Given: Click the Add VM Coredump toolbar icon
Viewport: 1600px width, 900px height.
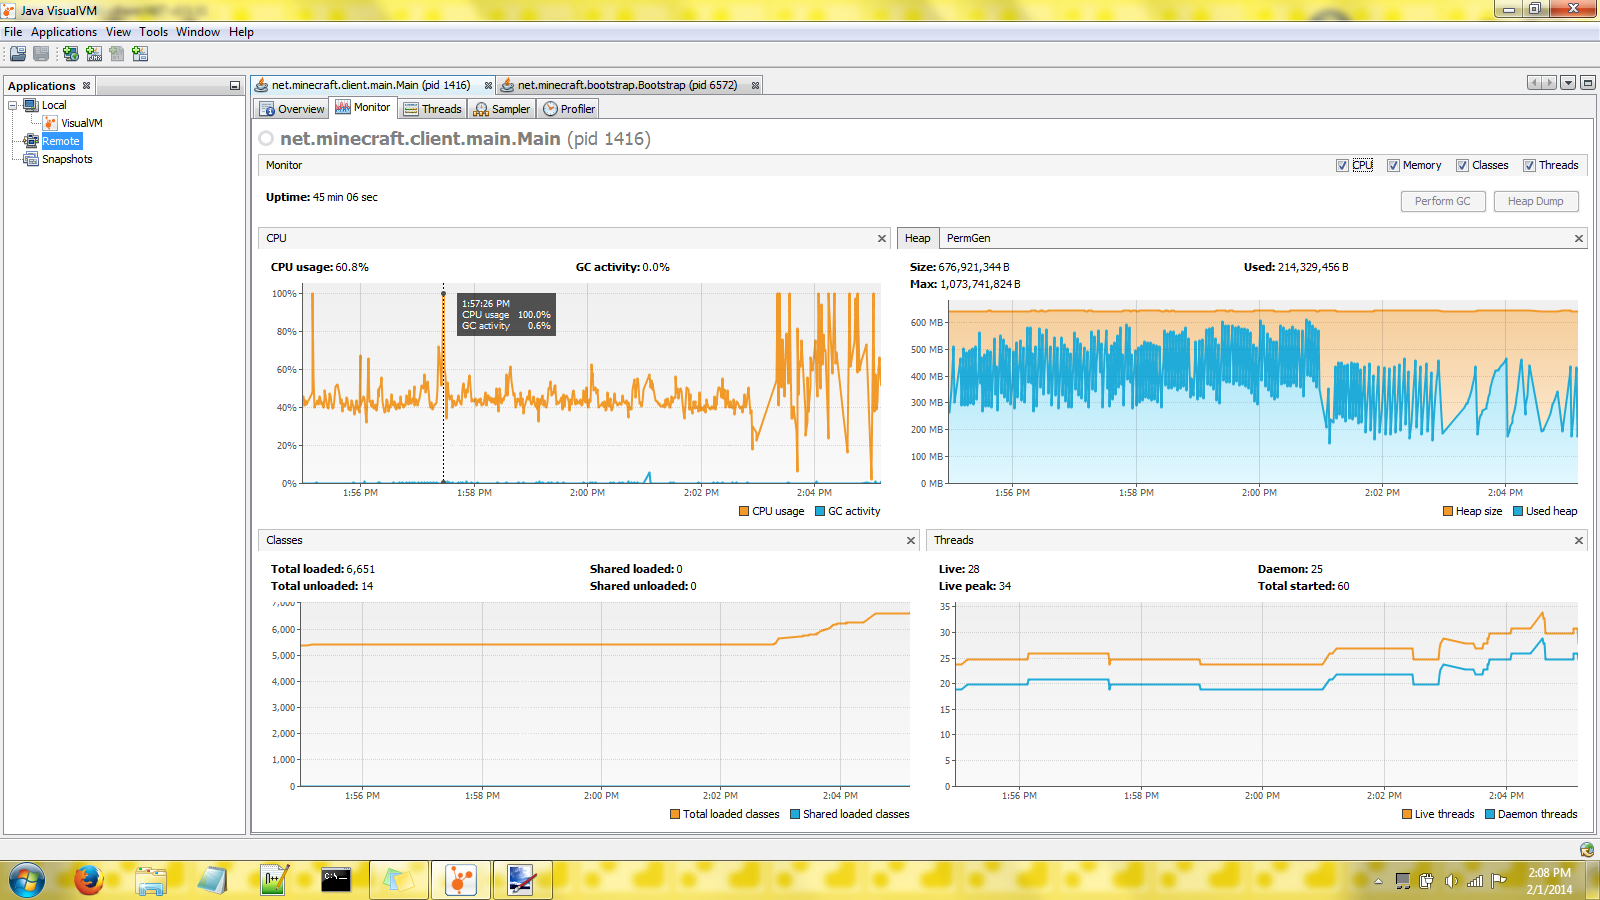Looking at the screenshot, I should tap(117, 54).
